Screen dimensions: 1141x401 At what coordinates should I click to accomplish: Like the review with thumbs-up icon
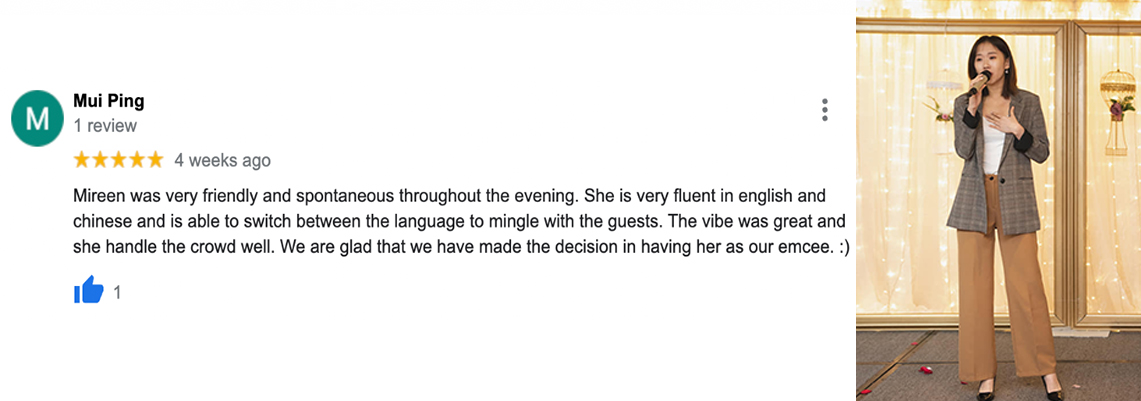[x=89, y=290]
